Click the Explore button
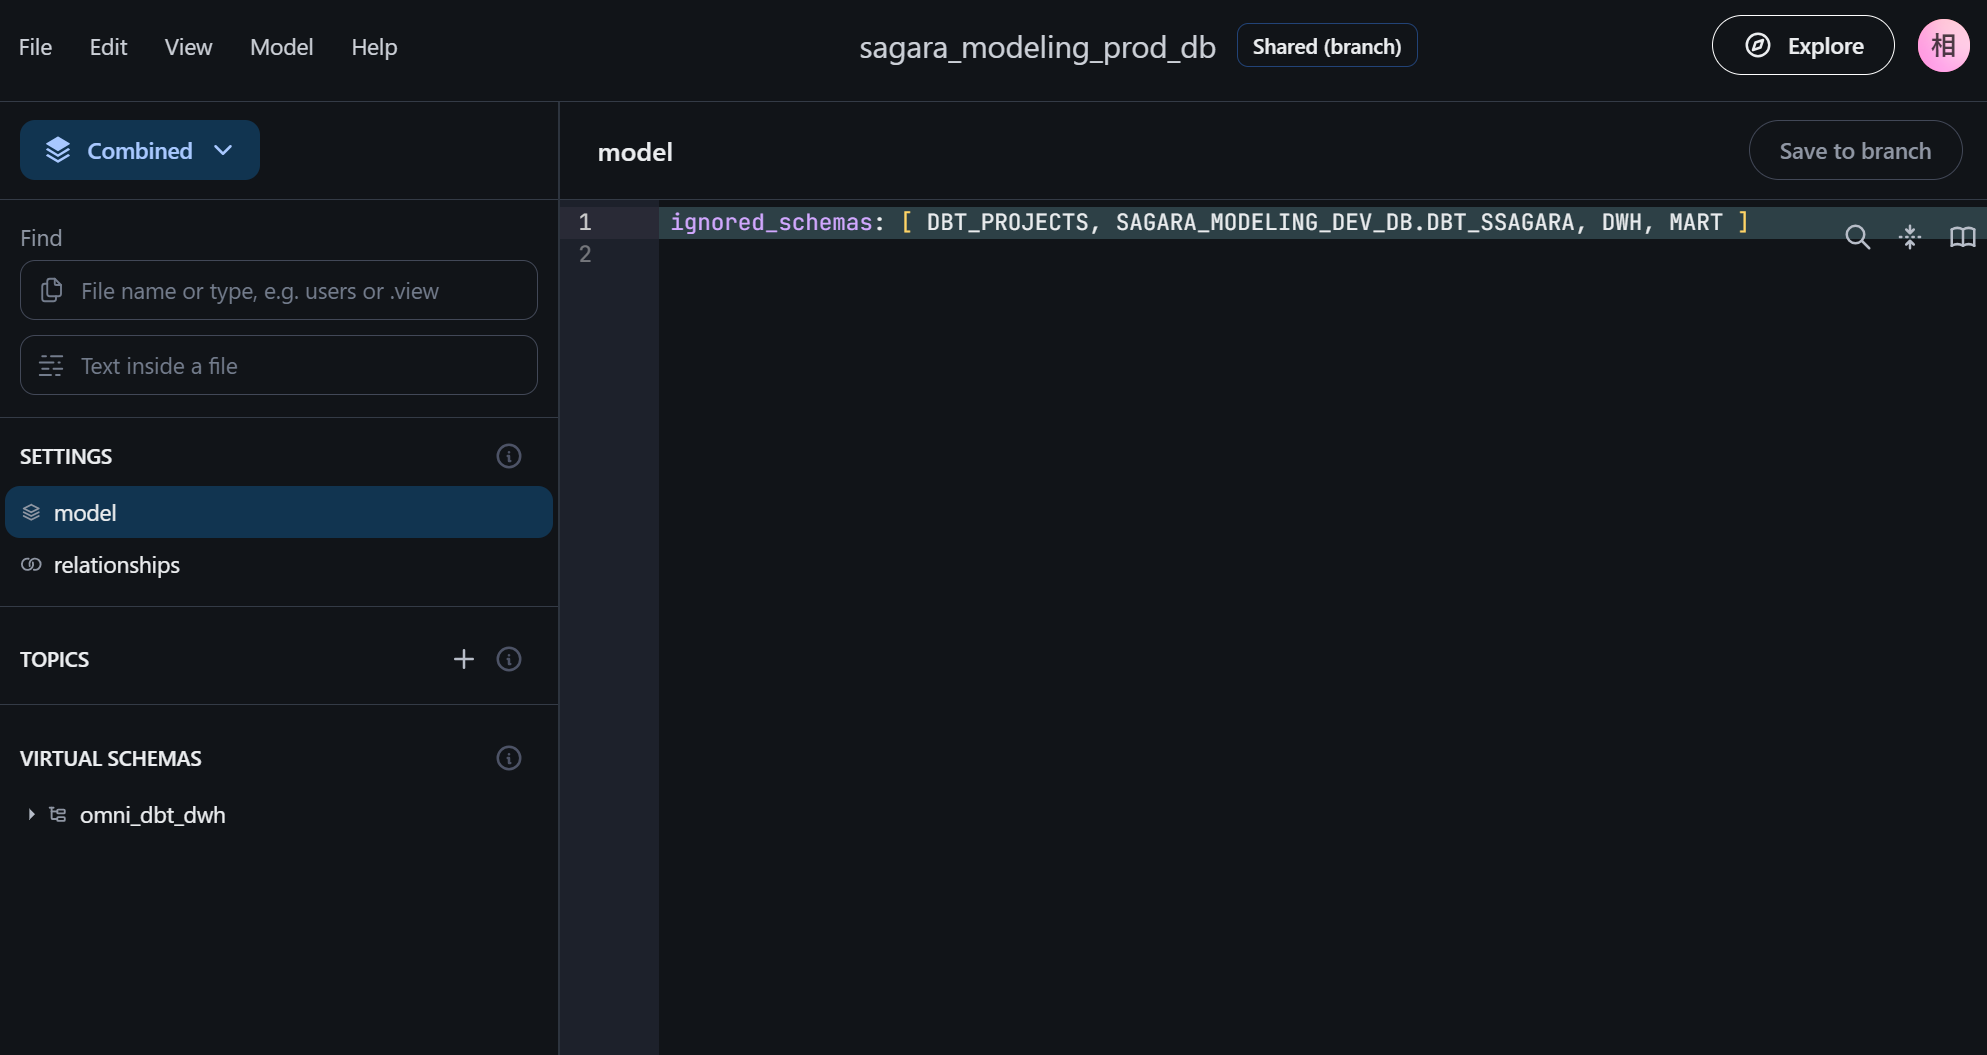The height and width of the screenshot is (1055, 1987). [x=1802, y=46]
